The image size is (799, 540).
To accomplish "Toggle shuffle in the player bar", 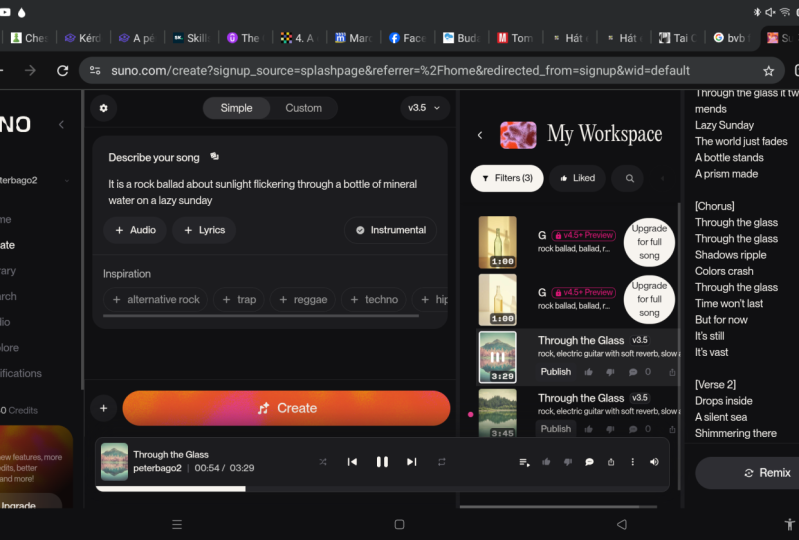I will point(323,462).
